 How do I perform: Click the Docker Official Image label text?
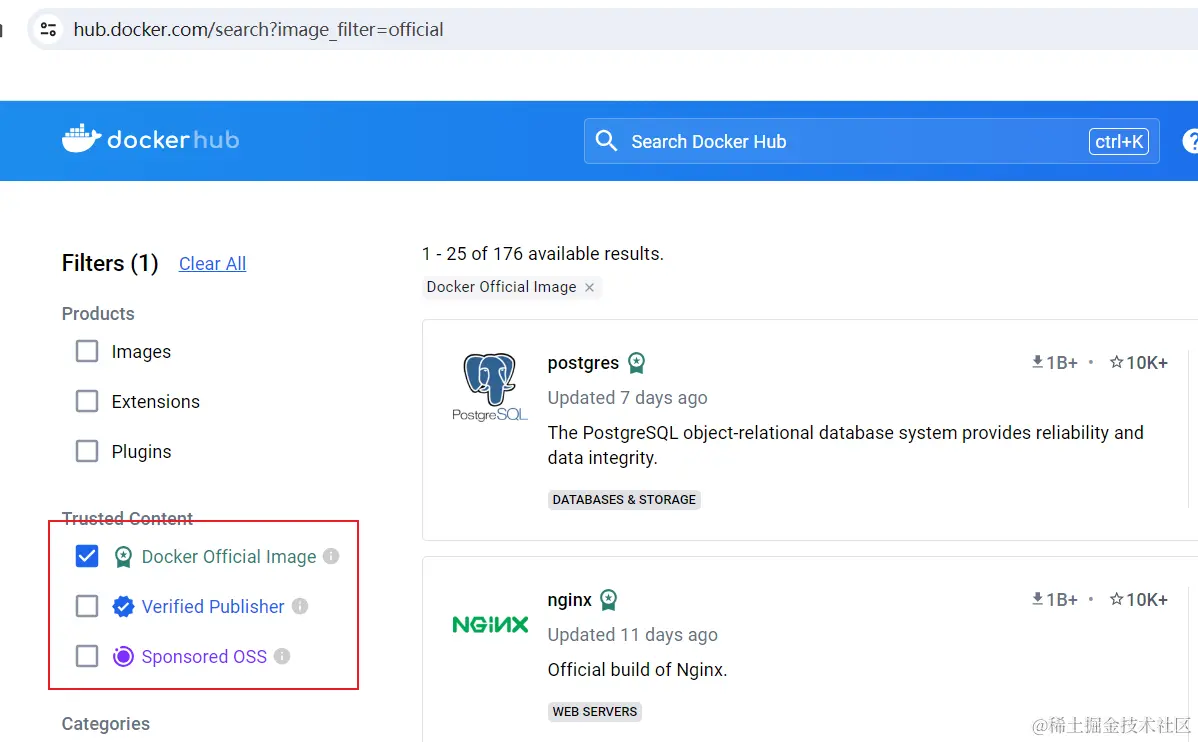pos(229,556)
